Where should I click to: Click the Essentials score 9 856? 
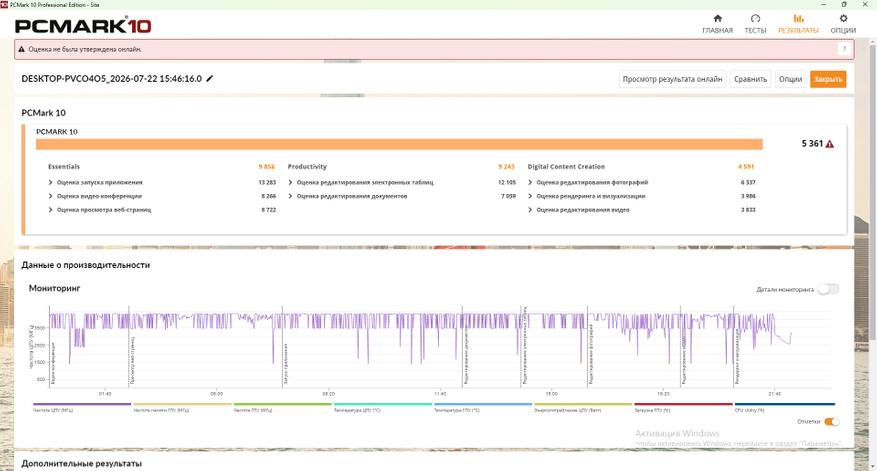[267, 167]
